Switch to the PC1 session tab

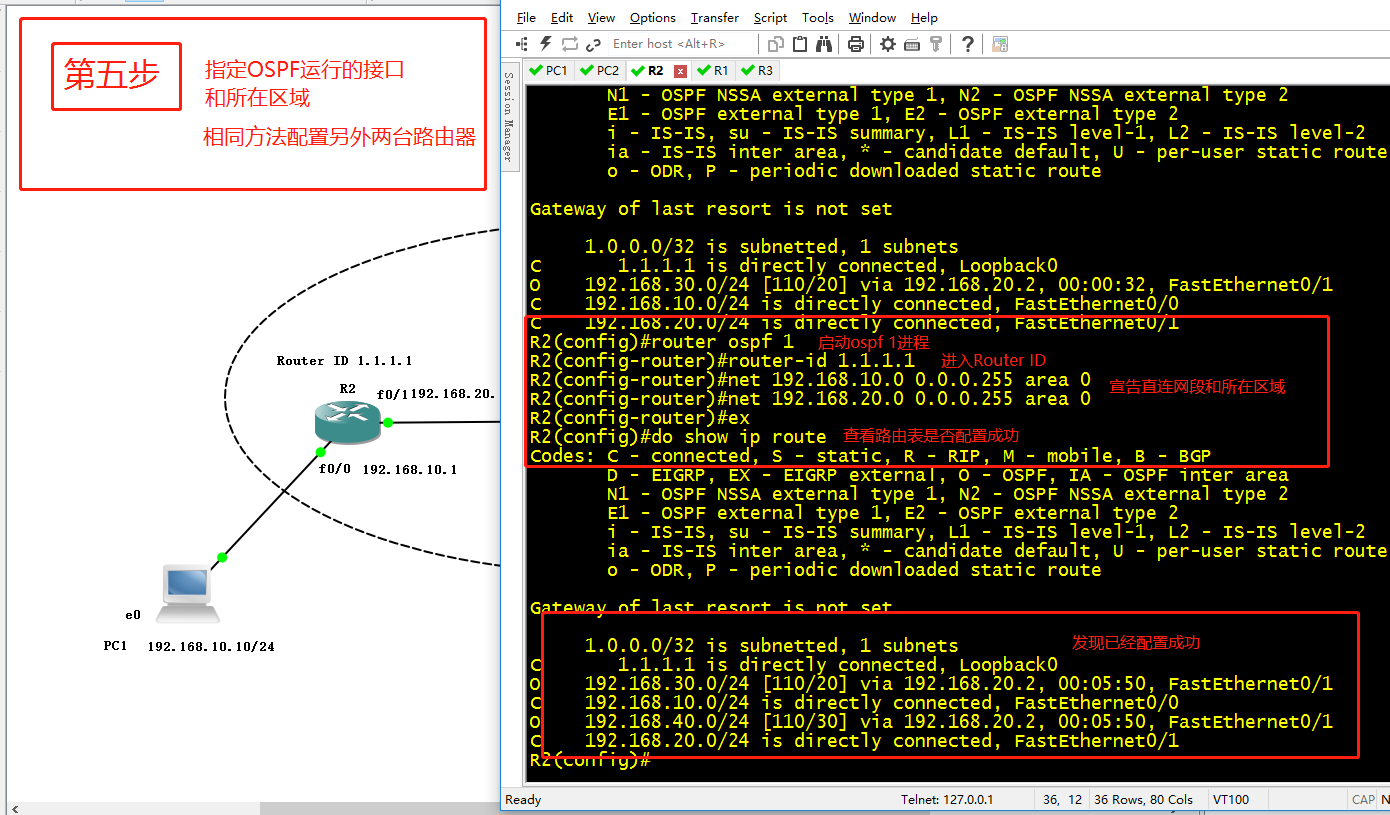549,70
